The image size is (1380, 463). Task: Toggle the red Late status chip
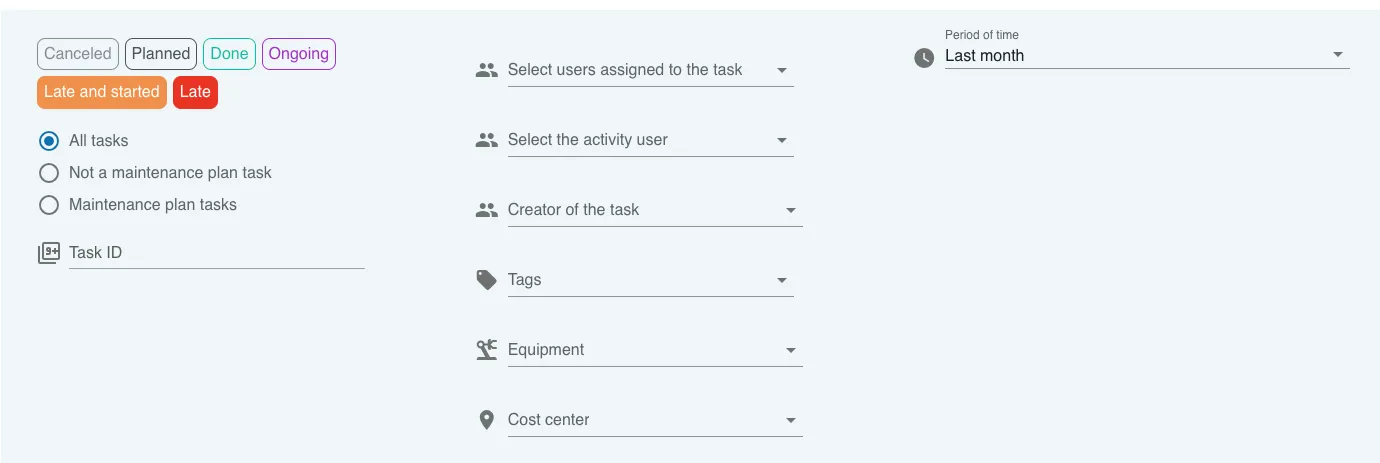(x=195, y=92)
